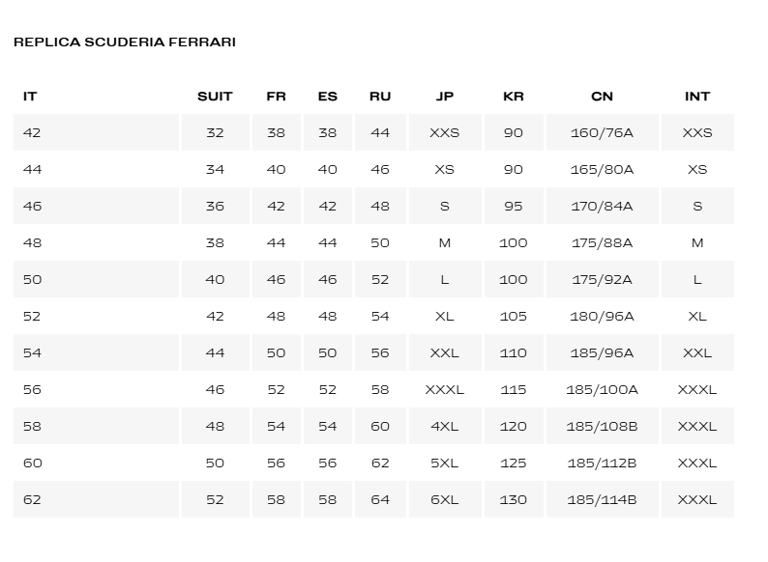Click the 6XL cell in JP column
Image resolution: width=768 pixels, height=562 pixels.
(x=445, y=500)
